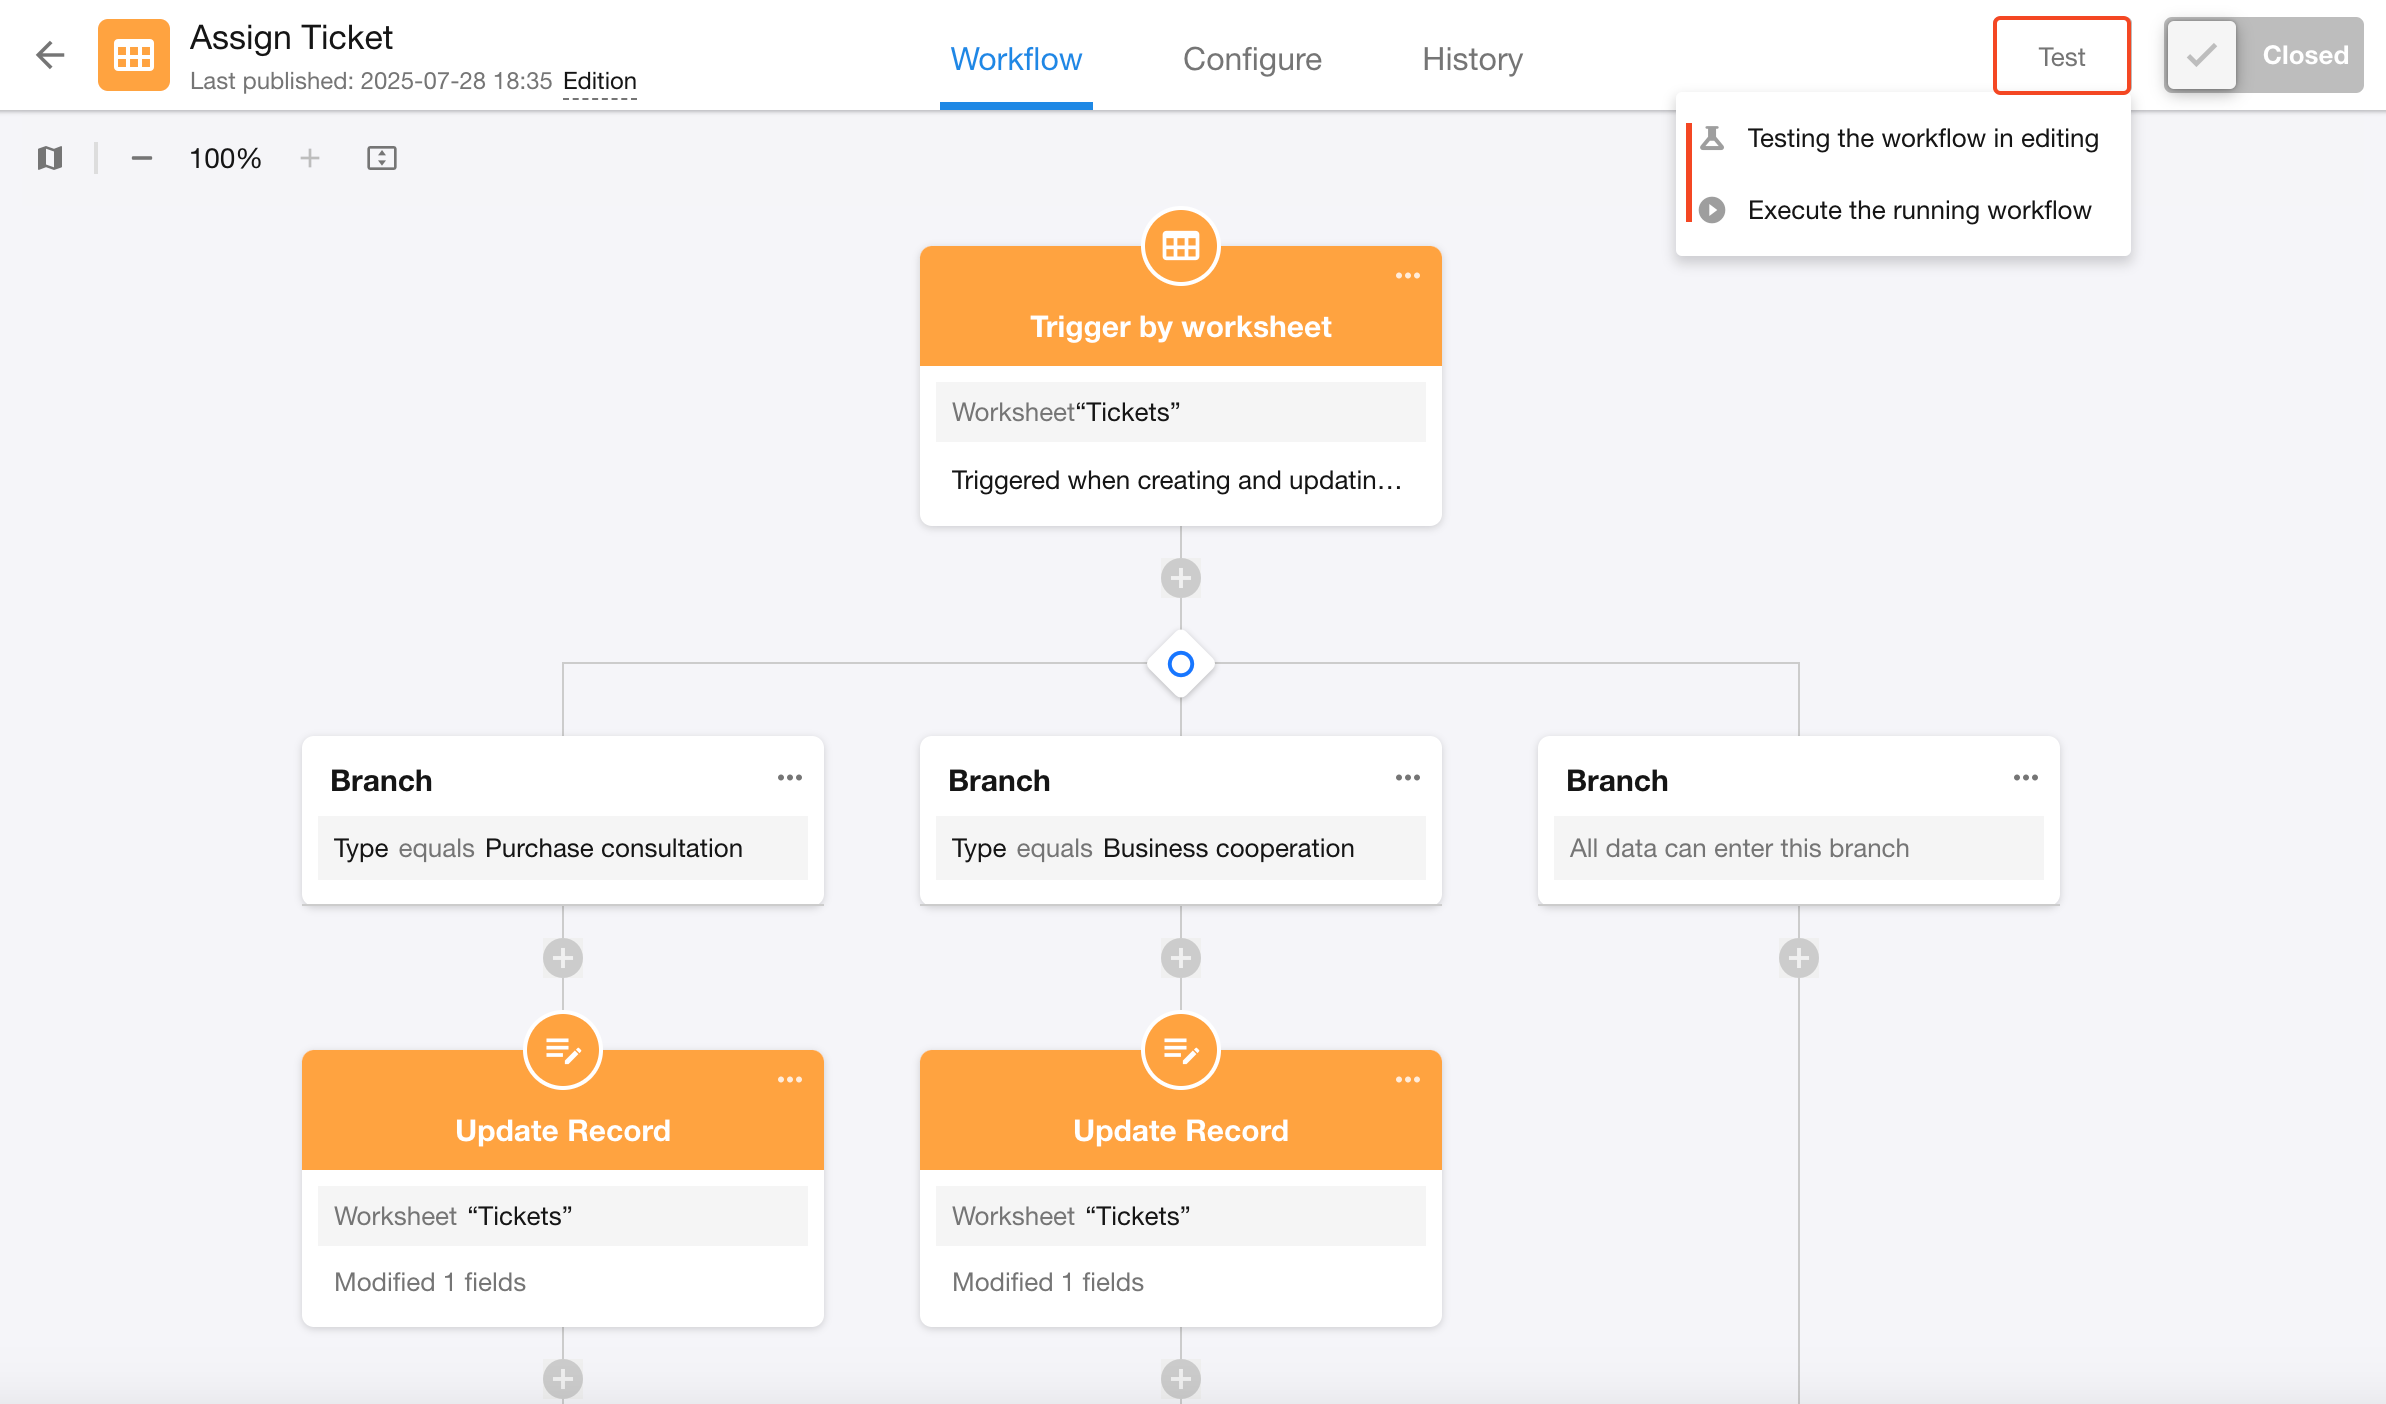Click the back arrow icon

[x=49, y=55]
